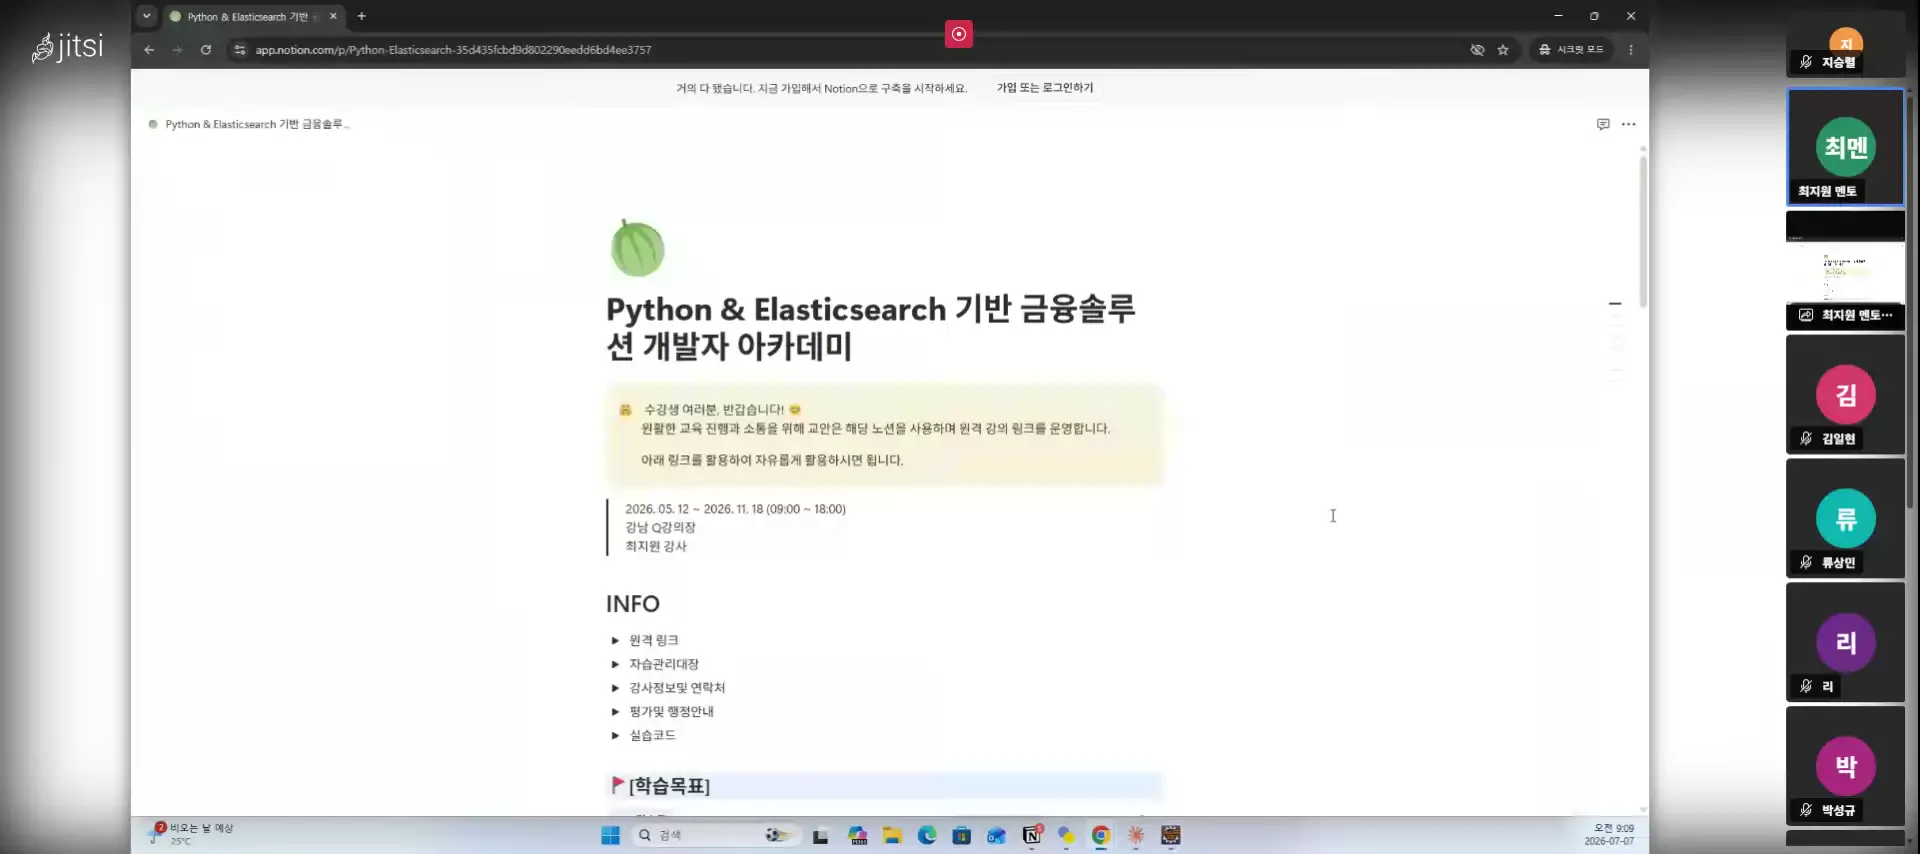Open site information icon in address bar
Image resolution: width=1920 pixels, height=854 pixels.
point(239,50)
